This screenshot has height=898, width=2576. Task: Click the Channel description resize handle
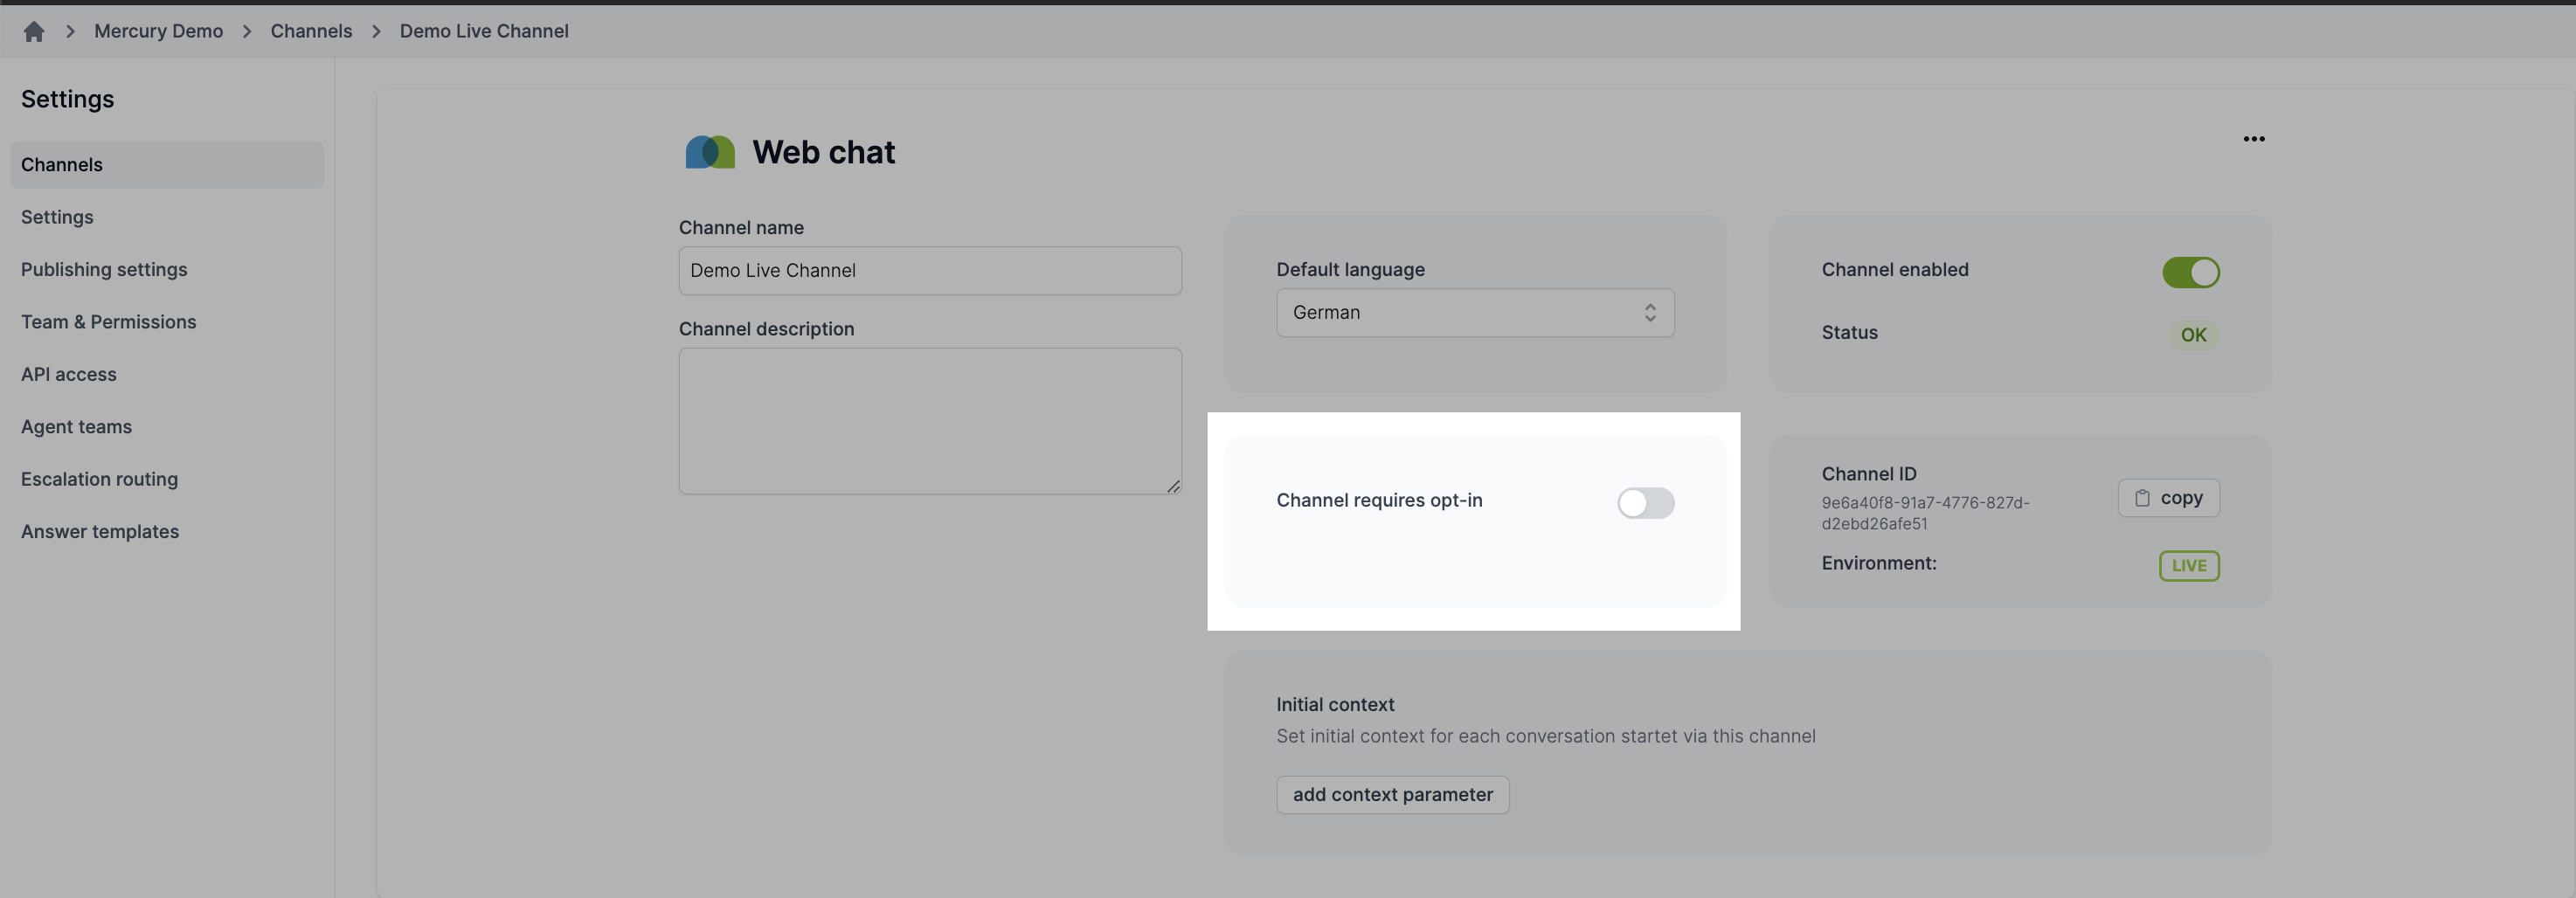click(1173, 486)
